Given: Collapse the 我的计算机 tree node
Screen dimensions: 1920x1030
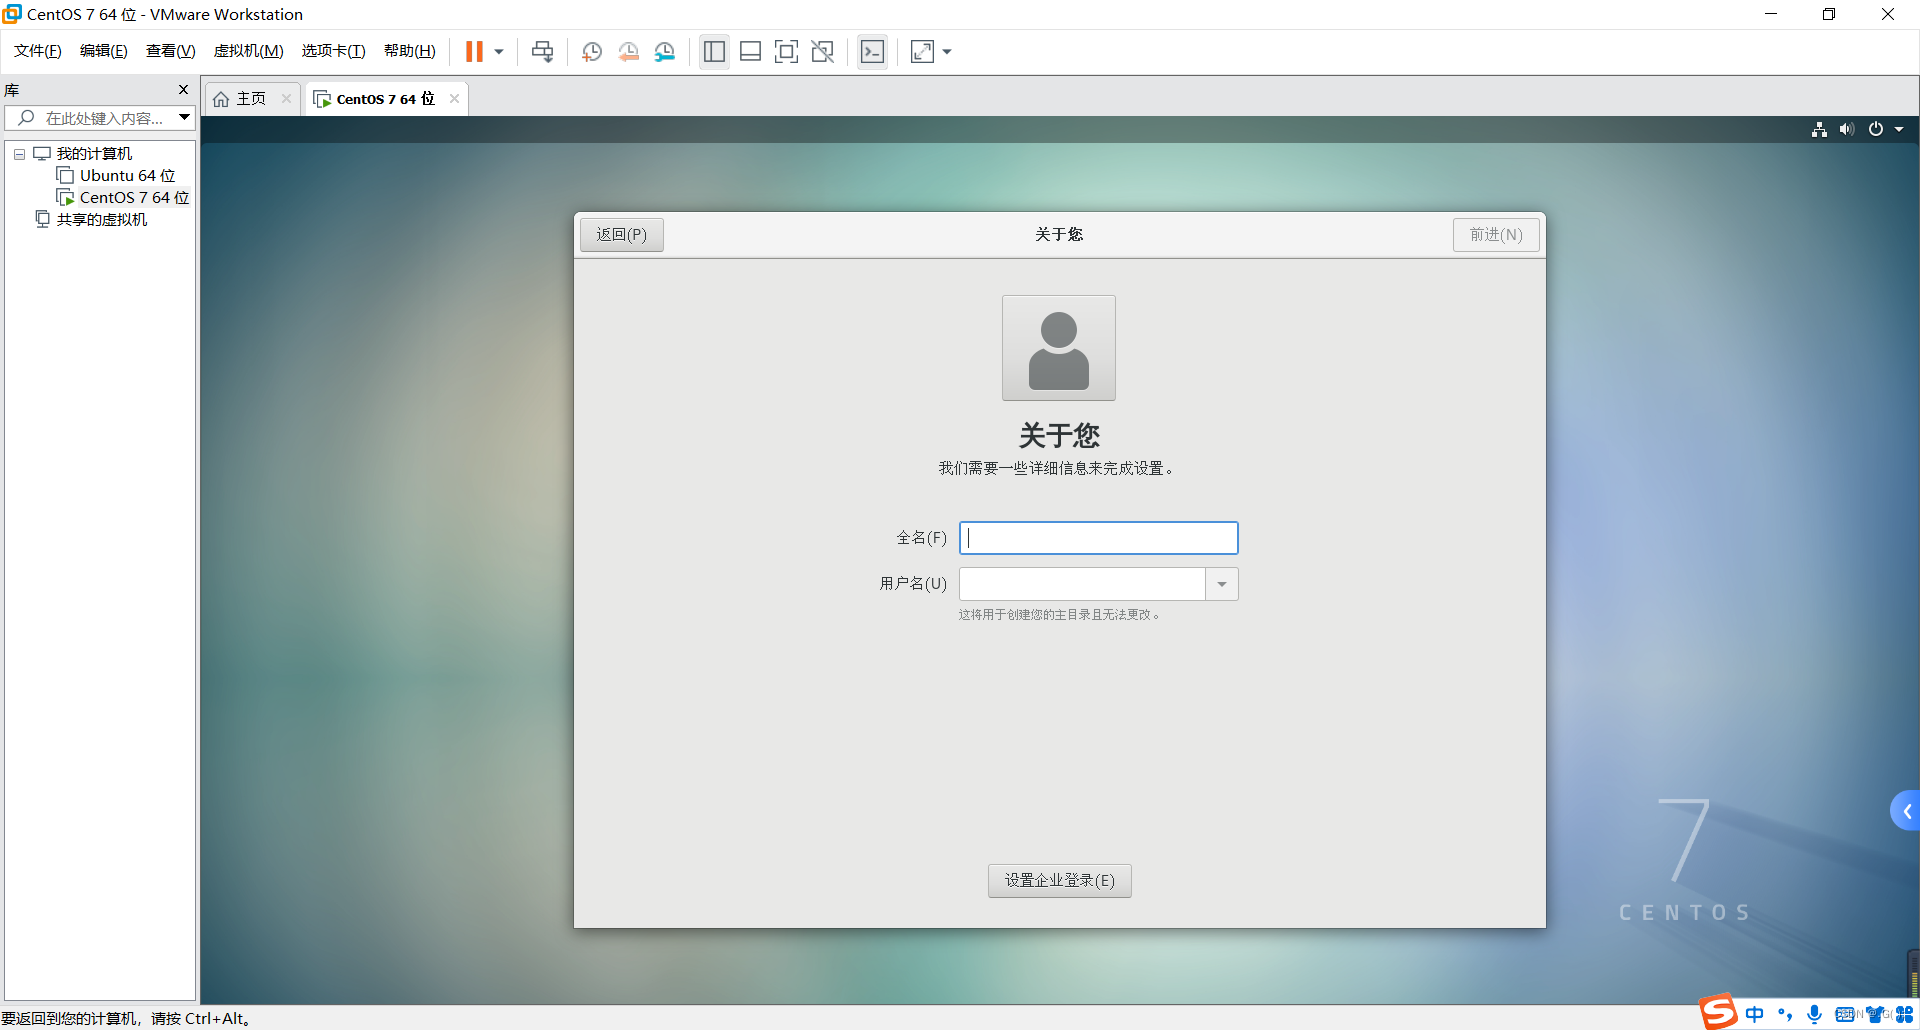Looking at the screenshot, I should coord(19,155).
